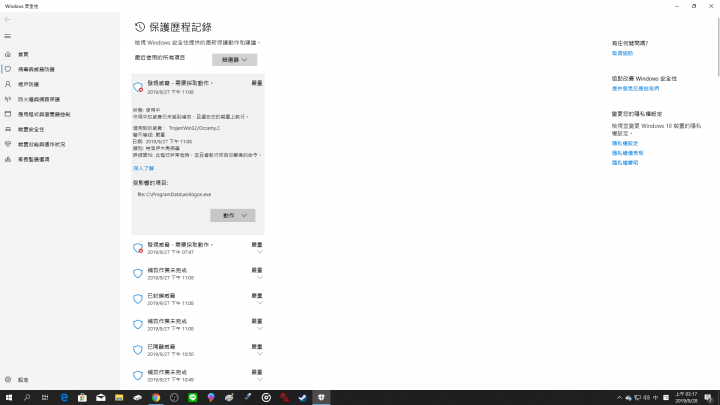The image size is (720, 405).
Task: Open the 隱私權設定 link
Action: [624, 143]
